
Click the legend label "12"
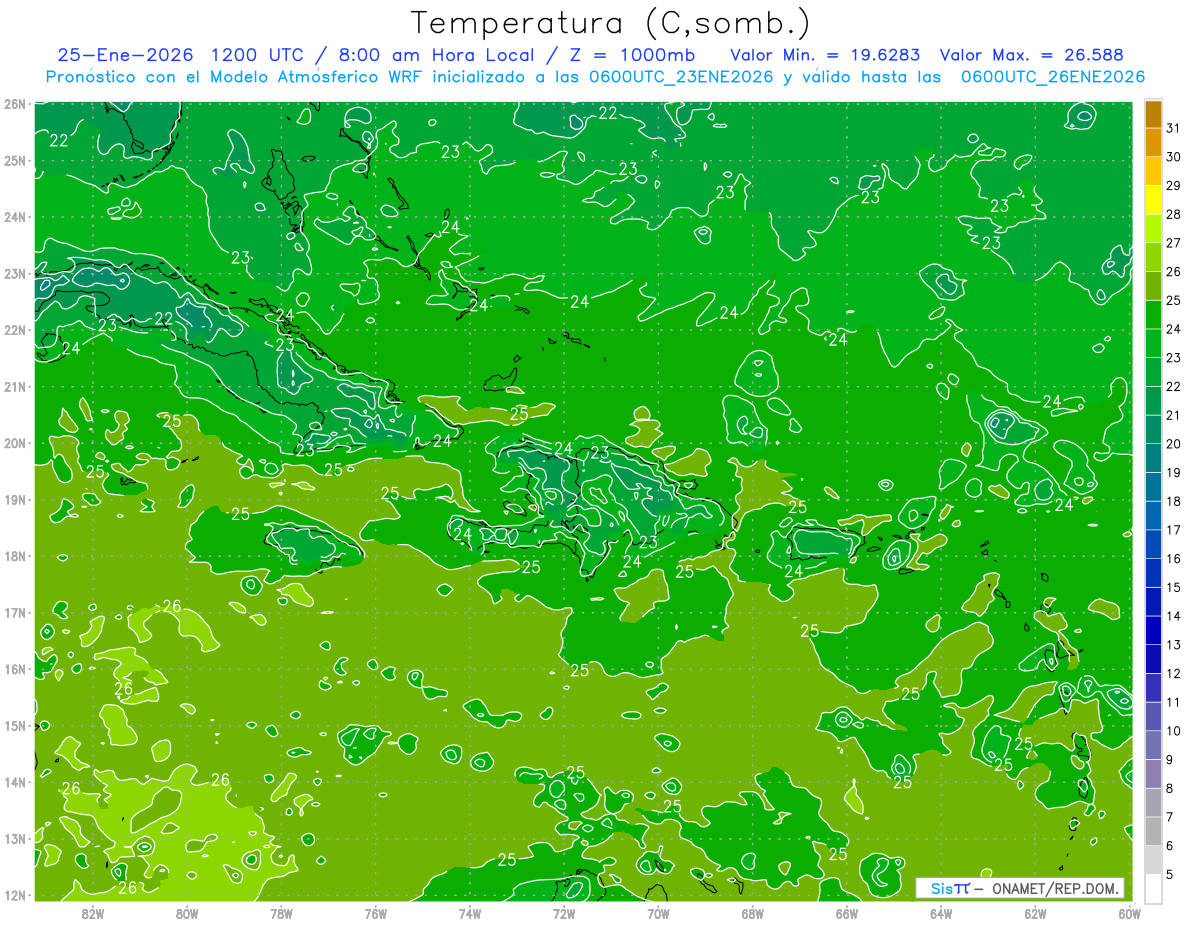pos(1173,673)
